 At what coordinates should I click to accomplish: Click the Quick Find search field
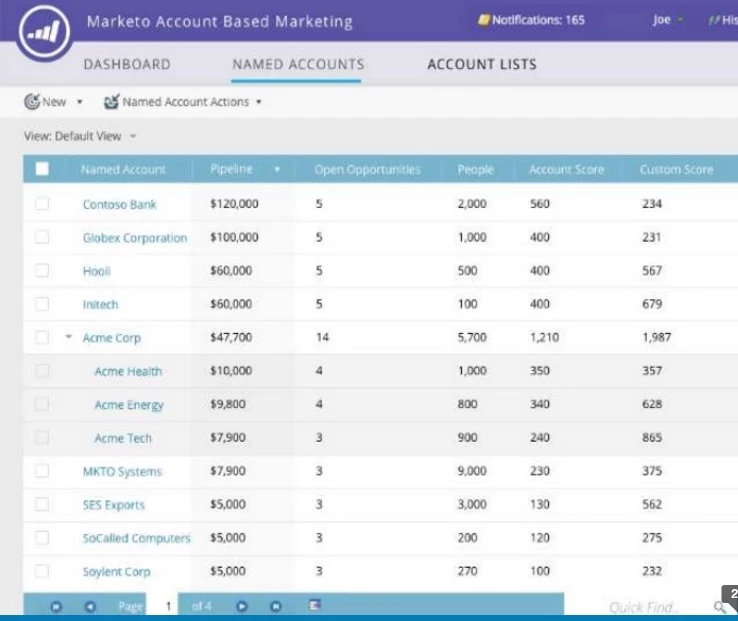[x=642, y=607]
